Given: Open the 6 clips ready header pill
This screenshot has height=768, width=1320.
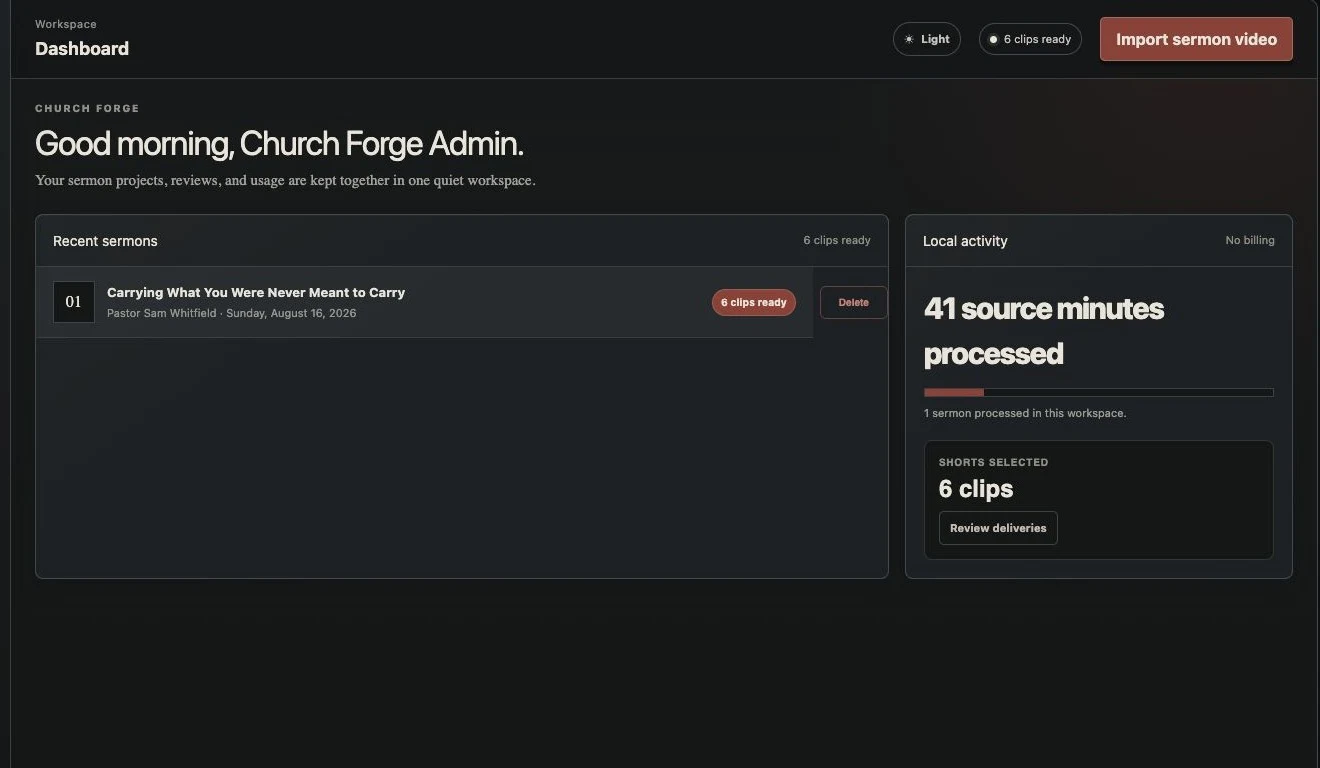Looking at the screenshot, I should tap(1030, 39).
